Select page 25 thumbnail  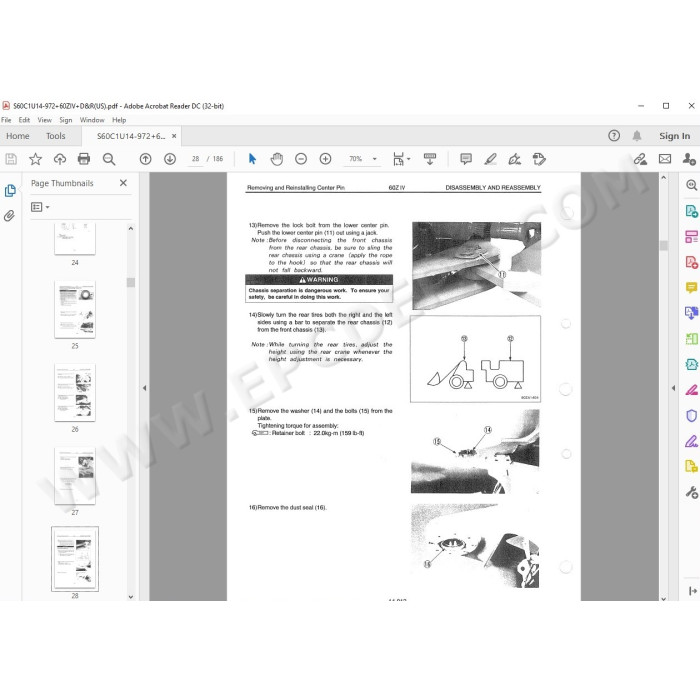point(75,309)
